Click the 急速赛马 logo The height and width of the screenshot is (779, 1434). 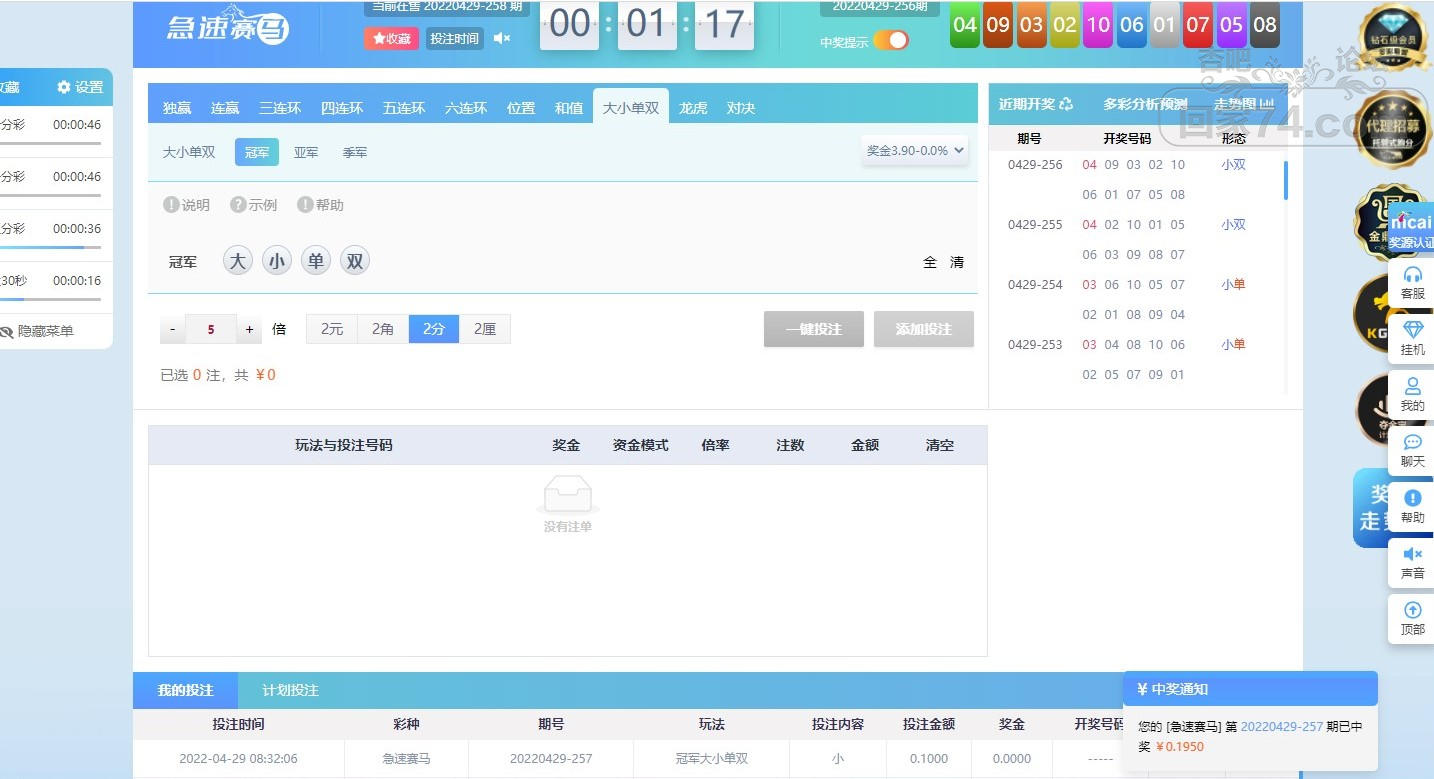click(227, 24)
